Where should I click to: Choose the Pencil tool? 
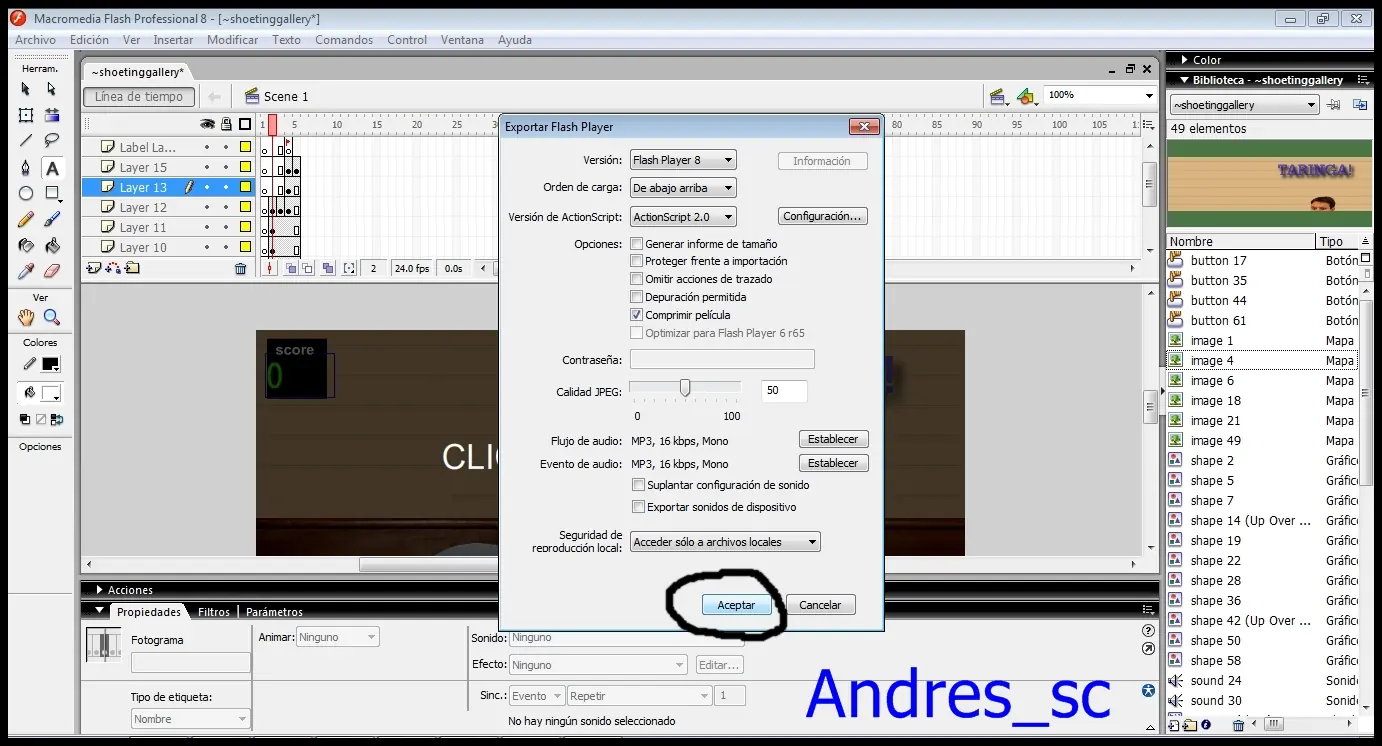pyautogui.click(x=26, y=219)
